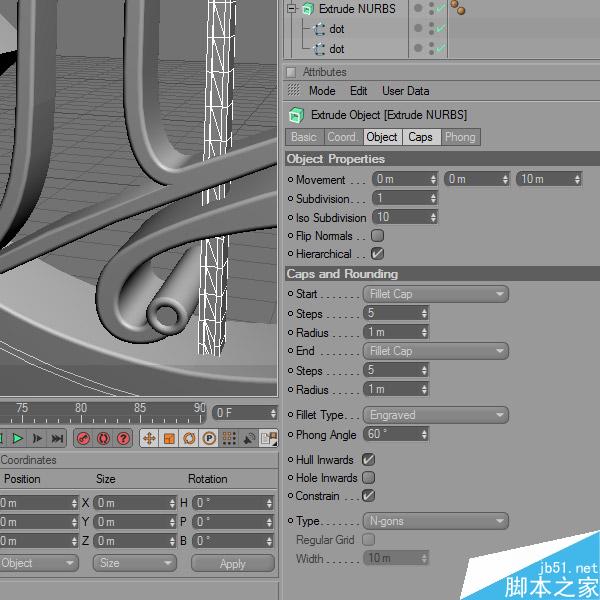The width and height of the screenshot is (600, 600).
Task: Click the Regular Grid checkbox
Action: click(x=368, y=540)
